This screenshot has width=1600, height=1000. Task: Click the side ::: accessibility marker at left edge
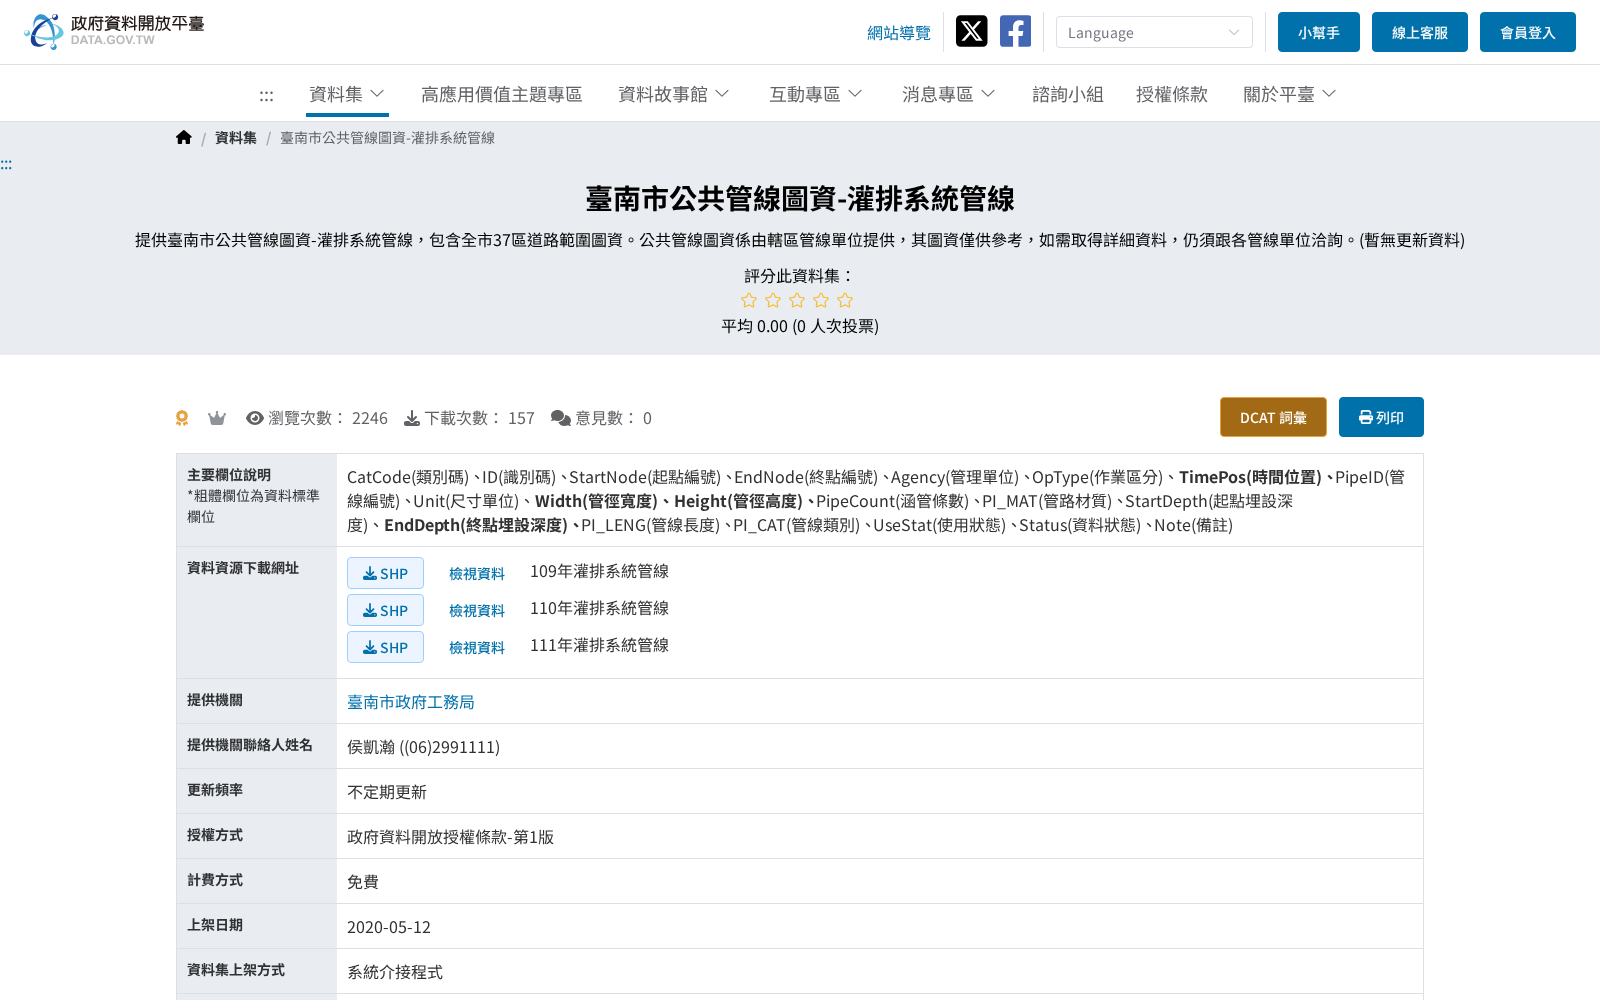pyautogui.click(x=6, y=165)
